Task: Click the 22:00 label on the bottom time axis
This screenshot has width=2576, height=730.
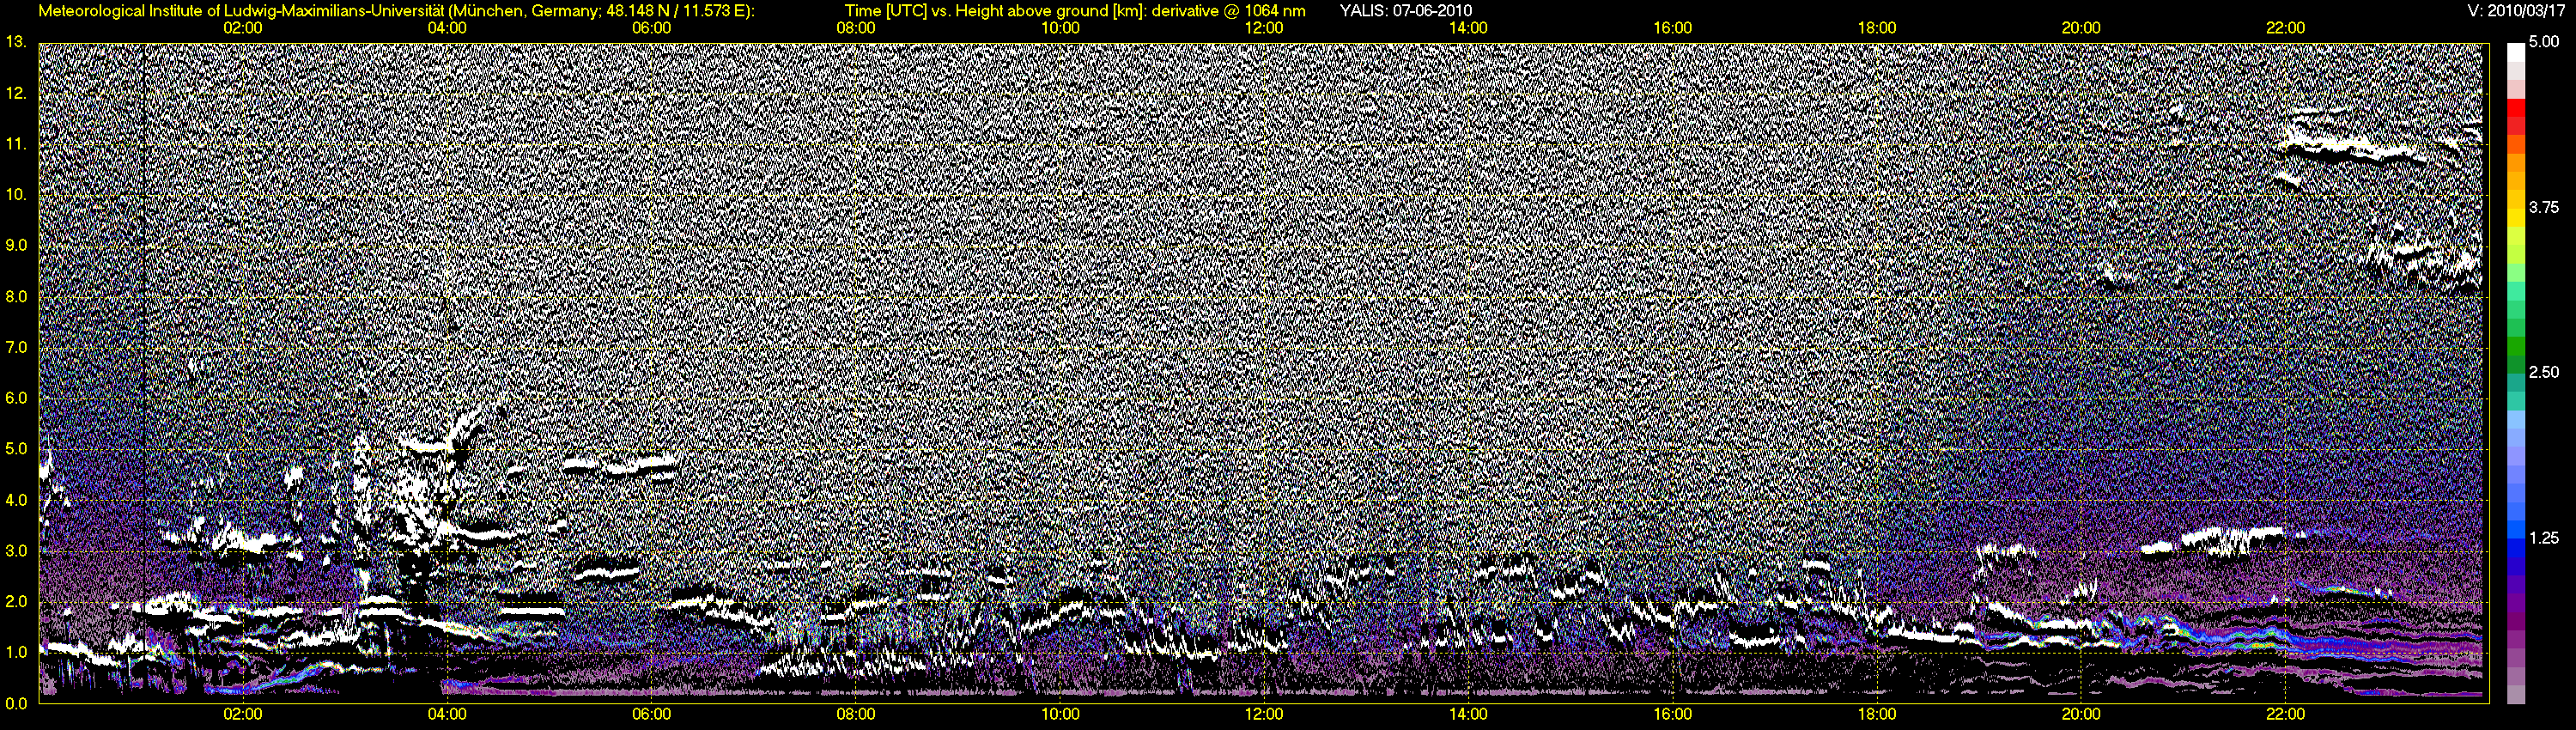Action: pyautogui.click(x=2286, y=714)
